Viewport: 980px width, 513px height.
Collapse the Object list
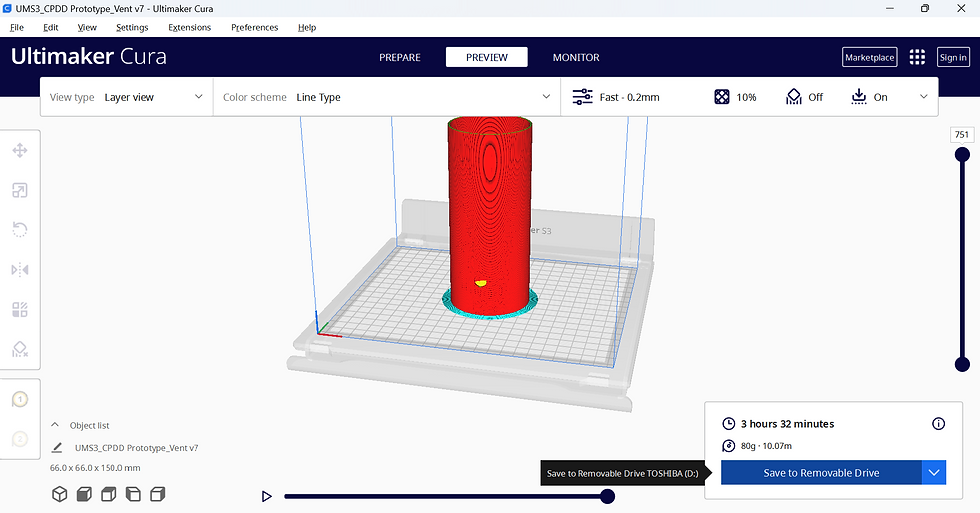tap(55, 425)
